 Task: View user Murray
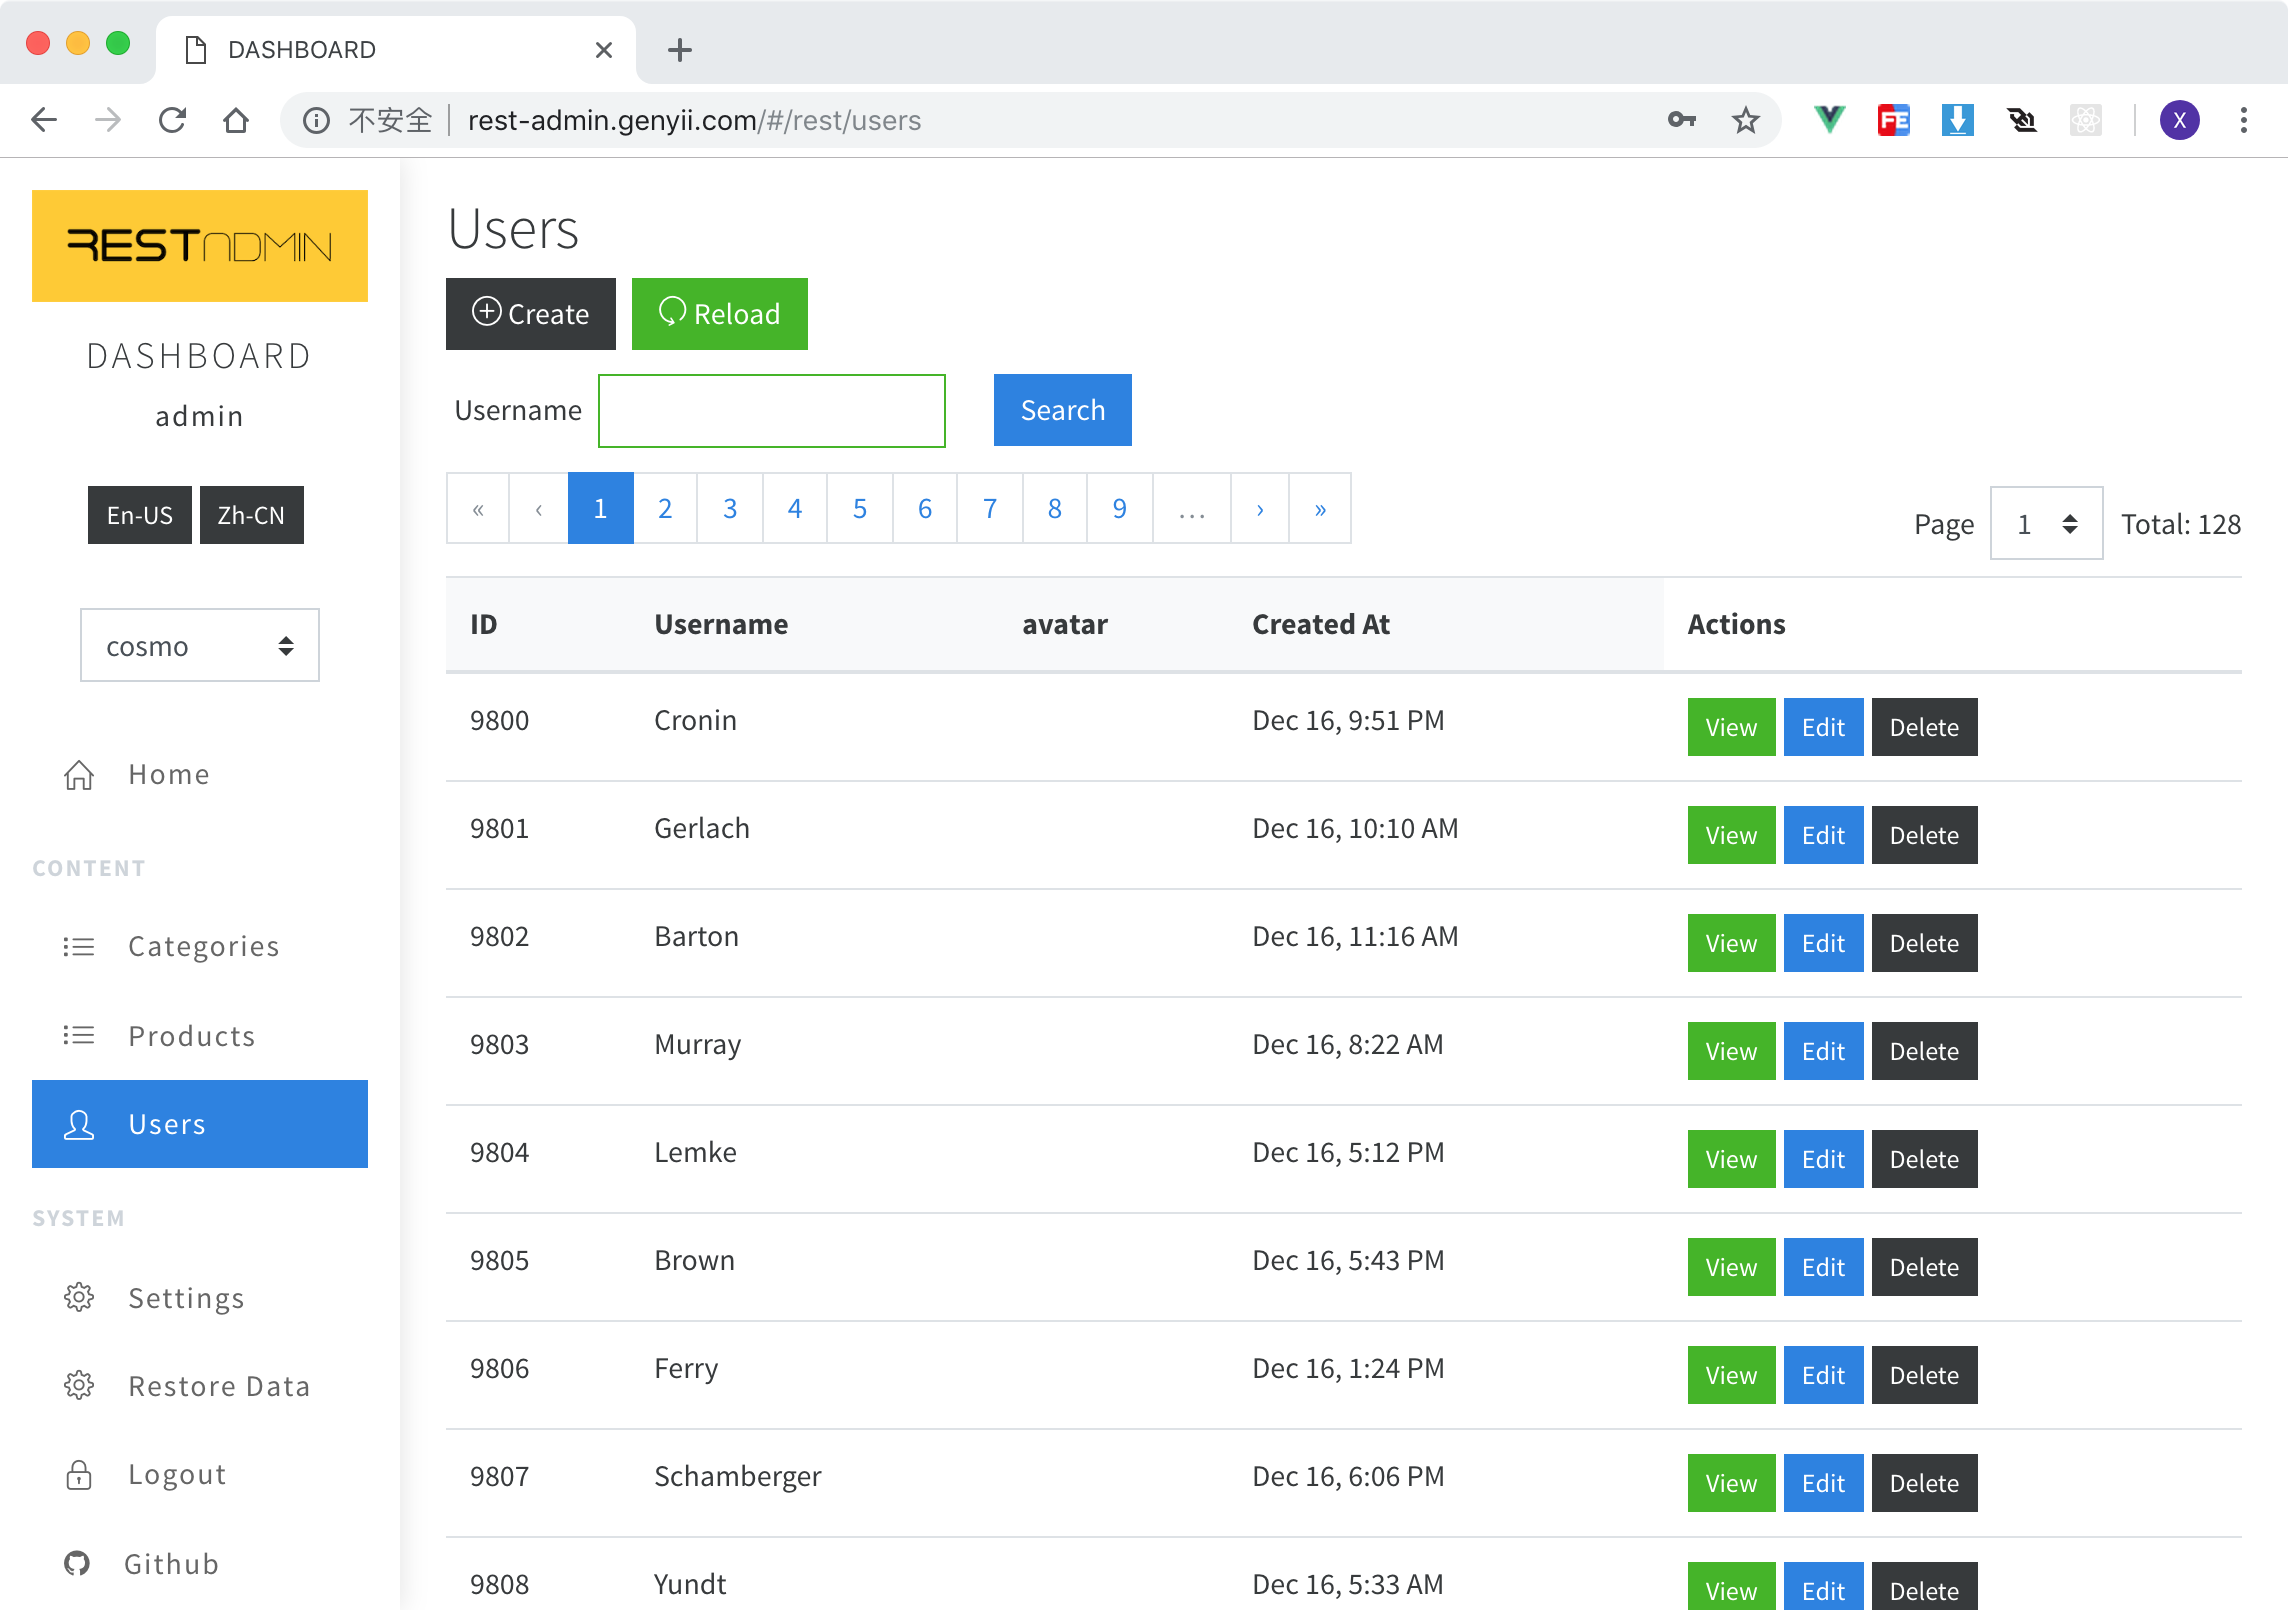(1732, 1051)
